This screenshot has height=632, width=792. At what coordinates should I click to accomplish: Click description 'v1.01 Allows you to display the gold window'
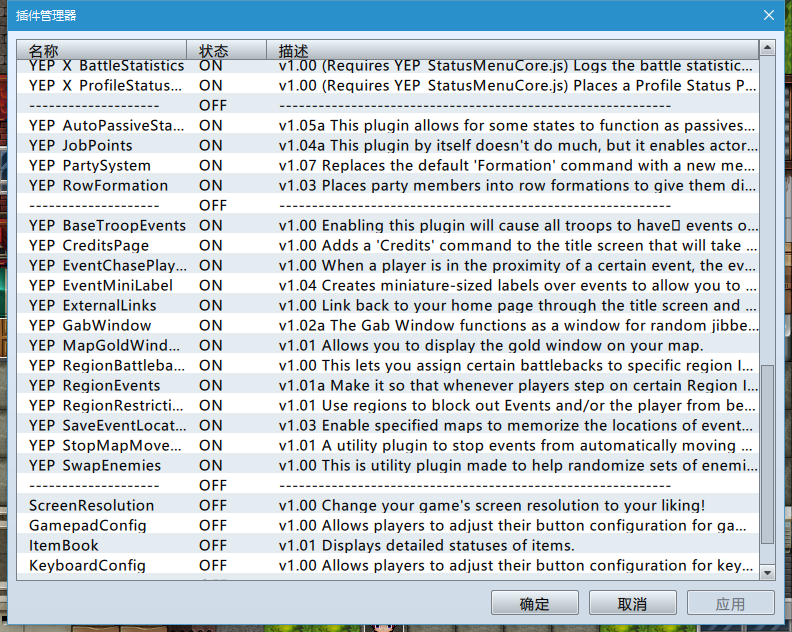[491, 346]
